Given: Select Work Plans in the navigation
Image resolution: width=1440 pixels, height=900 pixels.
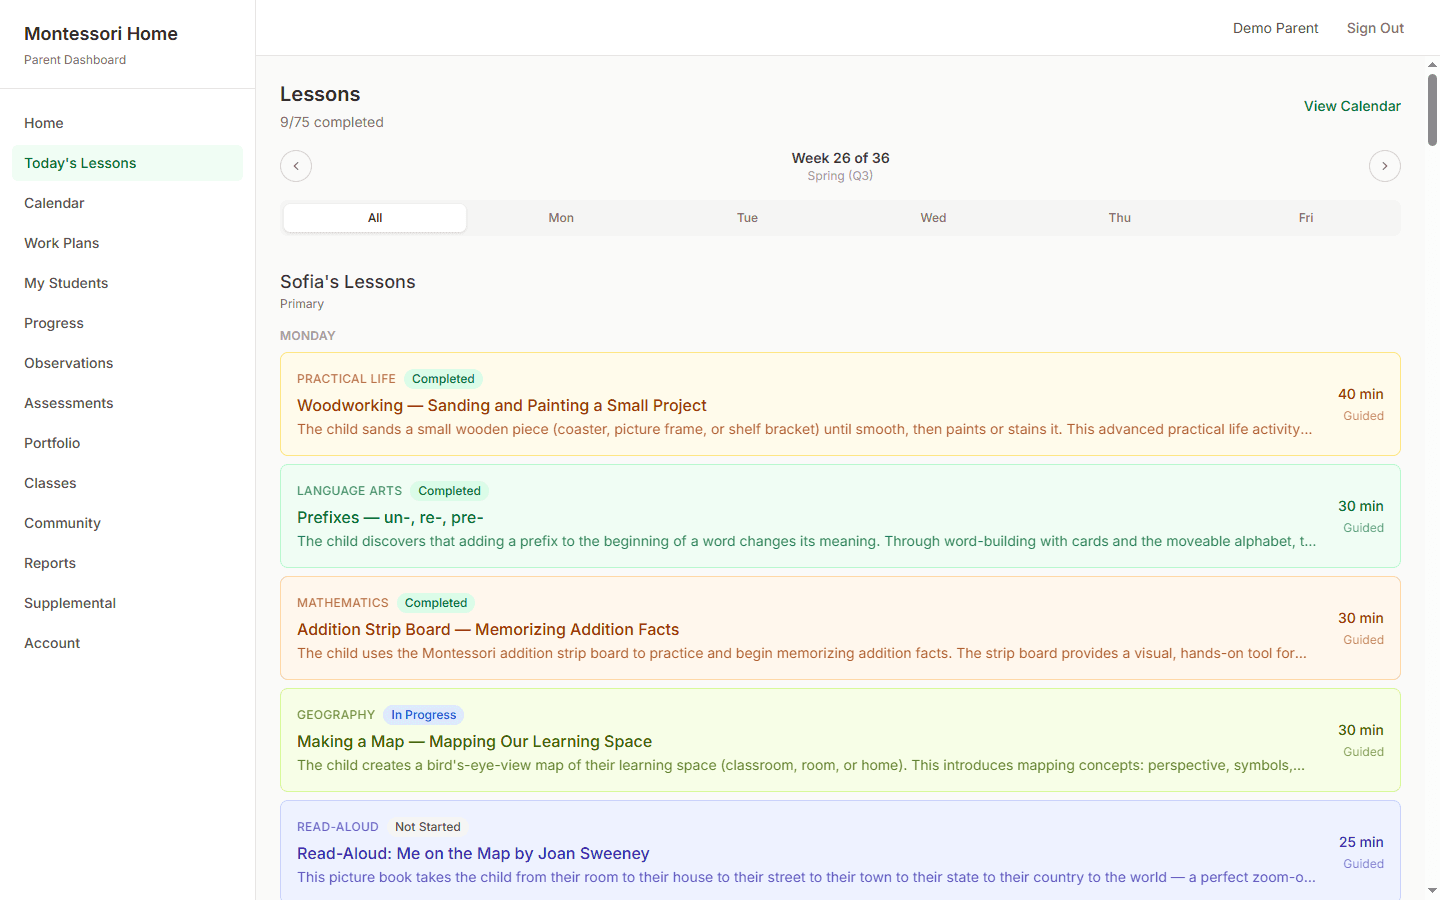Looking at the screenshot, I should (x=61, y=243).
